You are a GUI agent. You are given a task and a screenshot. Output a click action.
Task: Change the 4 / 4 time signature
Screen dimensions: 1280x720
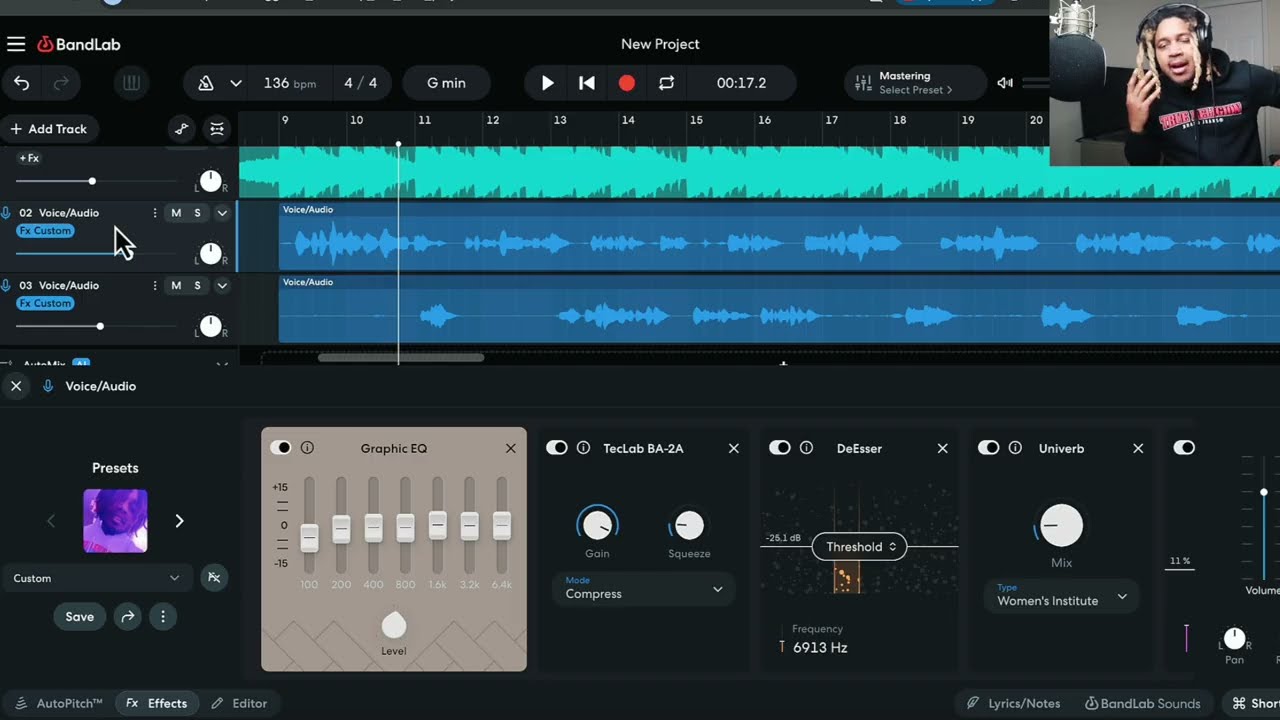point(360,83)
